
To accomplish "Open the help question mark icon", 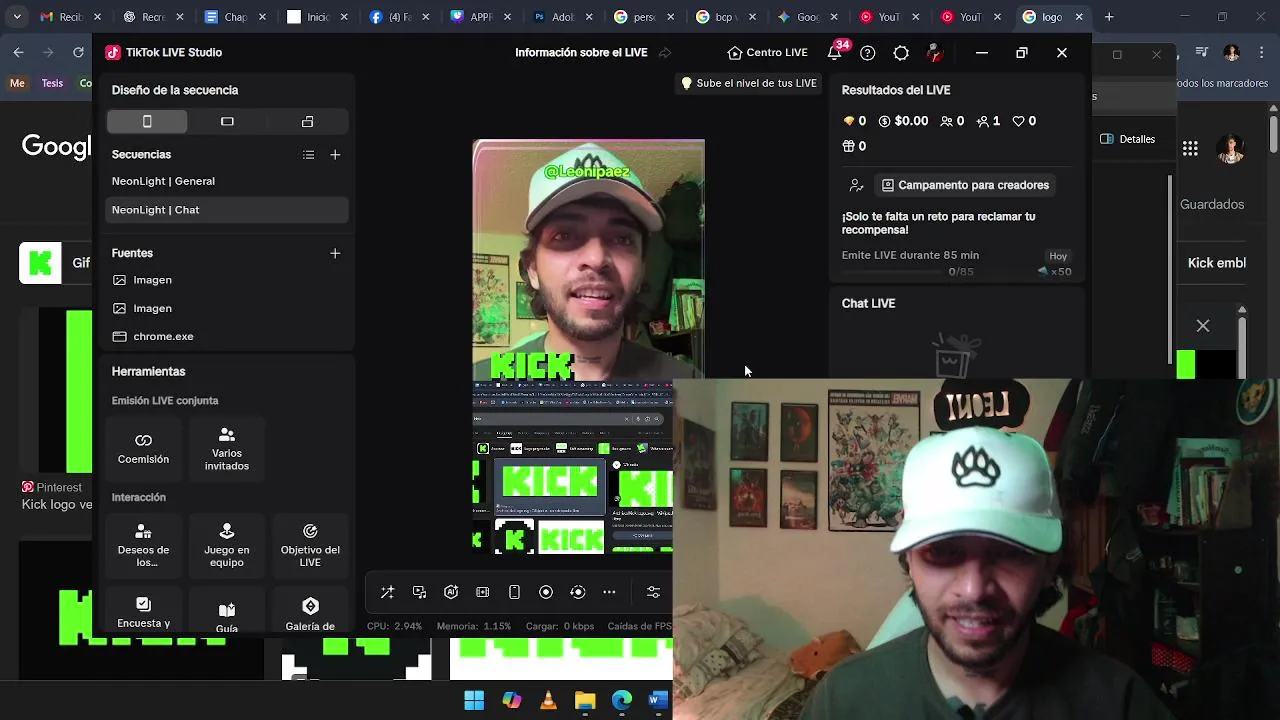I will tap(868, 53).
